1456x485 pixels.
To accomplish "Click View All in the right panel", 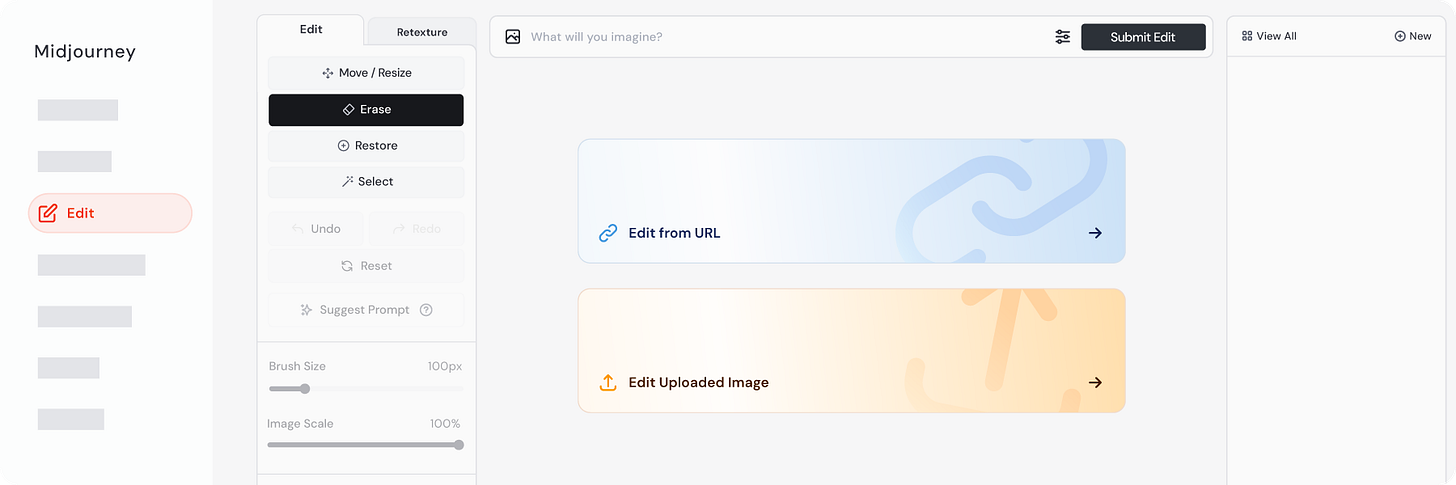I will (1269, 36).
